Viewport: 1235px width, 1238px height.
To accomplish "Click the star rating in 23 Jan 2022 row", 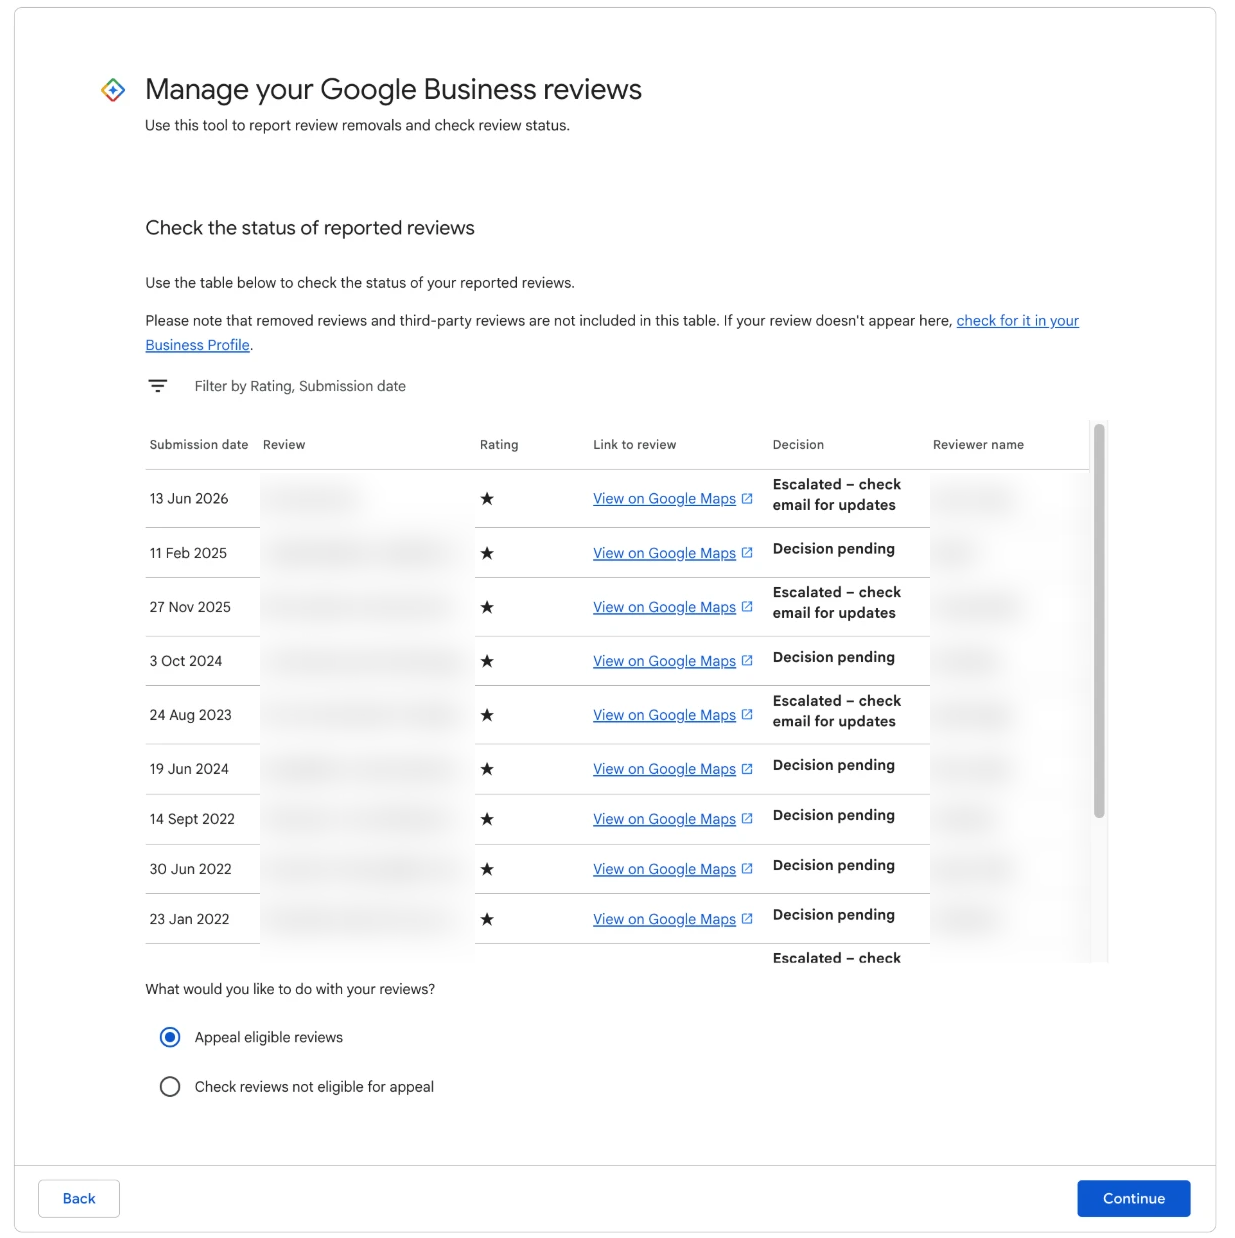I will 487,919.
